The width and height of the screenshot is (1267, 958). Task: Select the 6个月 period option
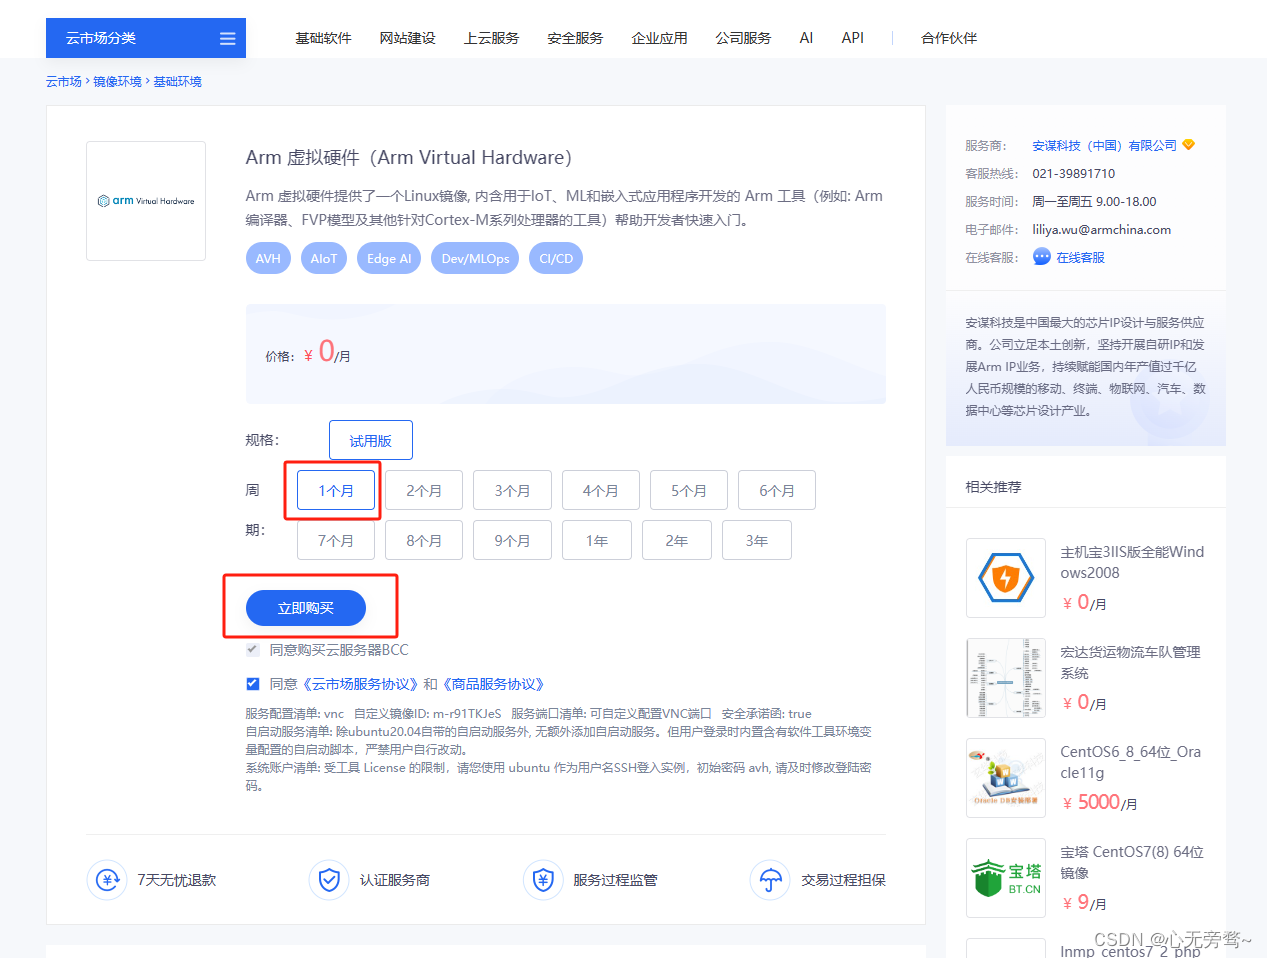tap(777, 490)
